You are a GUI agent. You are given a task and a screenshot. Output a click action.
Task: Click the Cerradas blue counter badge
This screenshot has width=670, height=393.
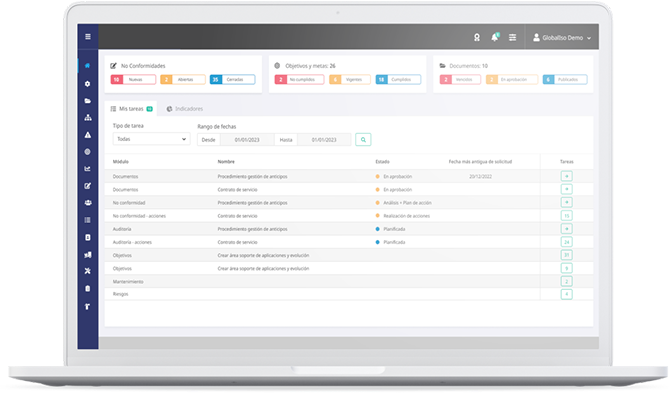point(232,79)
